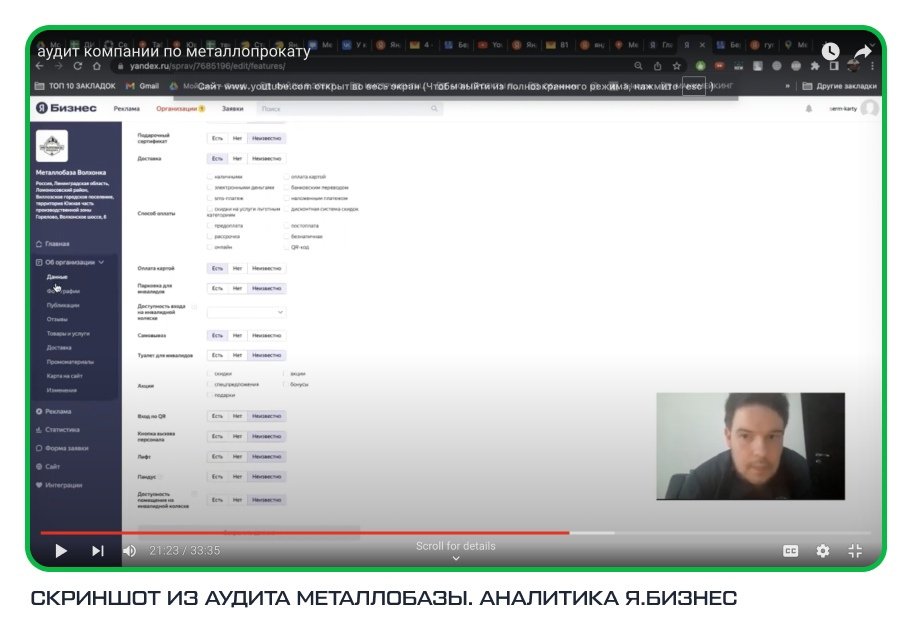Open the Gmail bookmark
The height and width of the screenshot is (641, 912).
143,86
